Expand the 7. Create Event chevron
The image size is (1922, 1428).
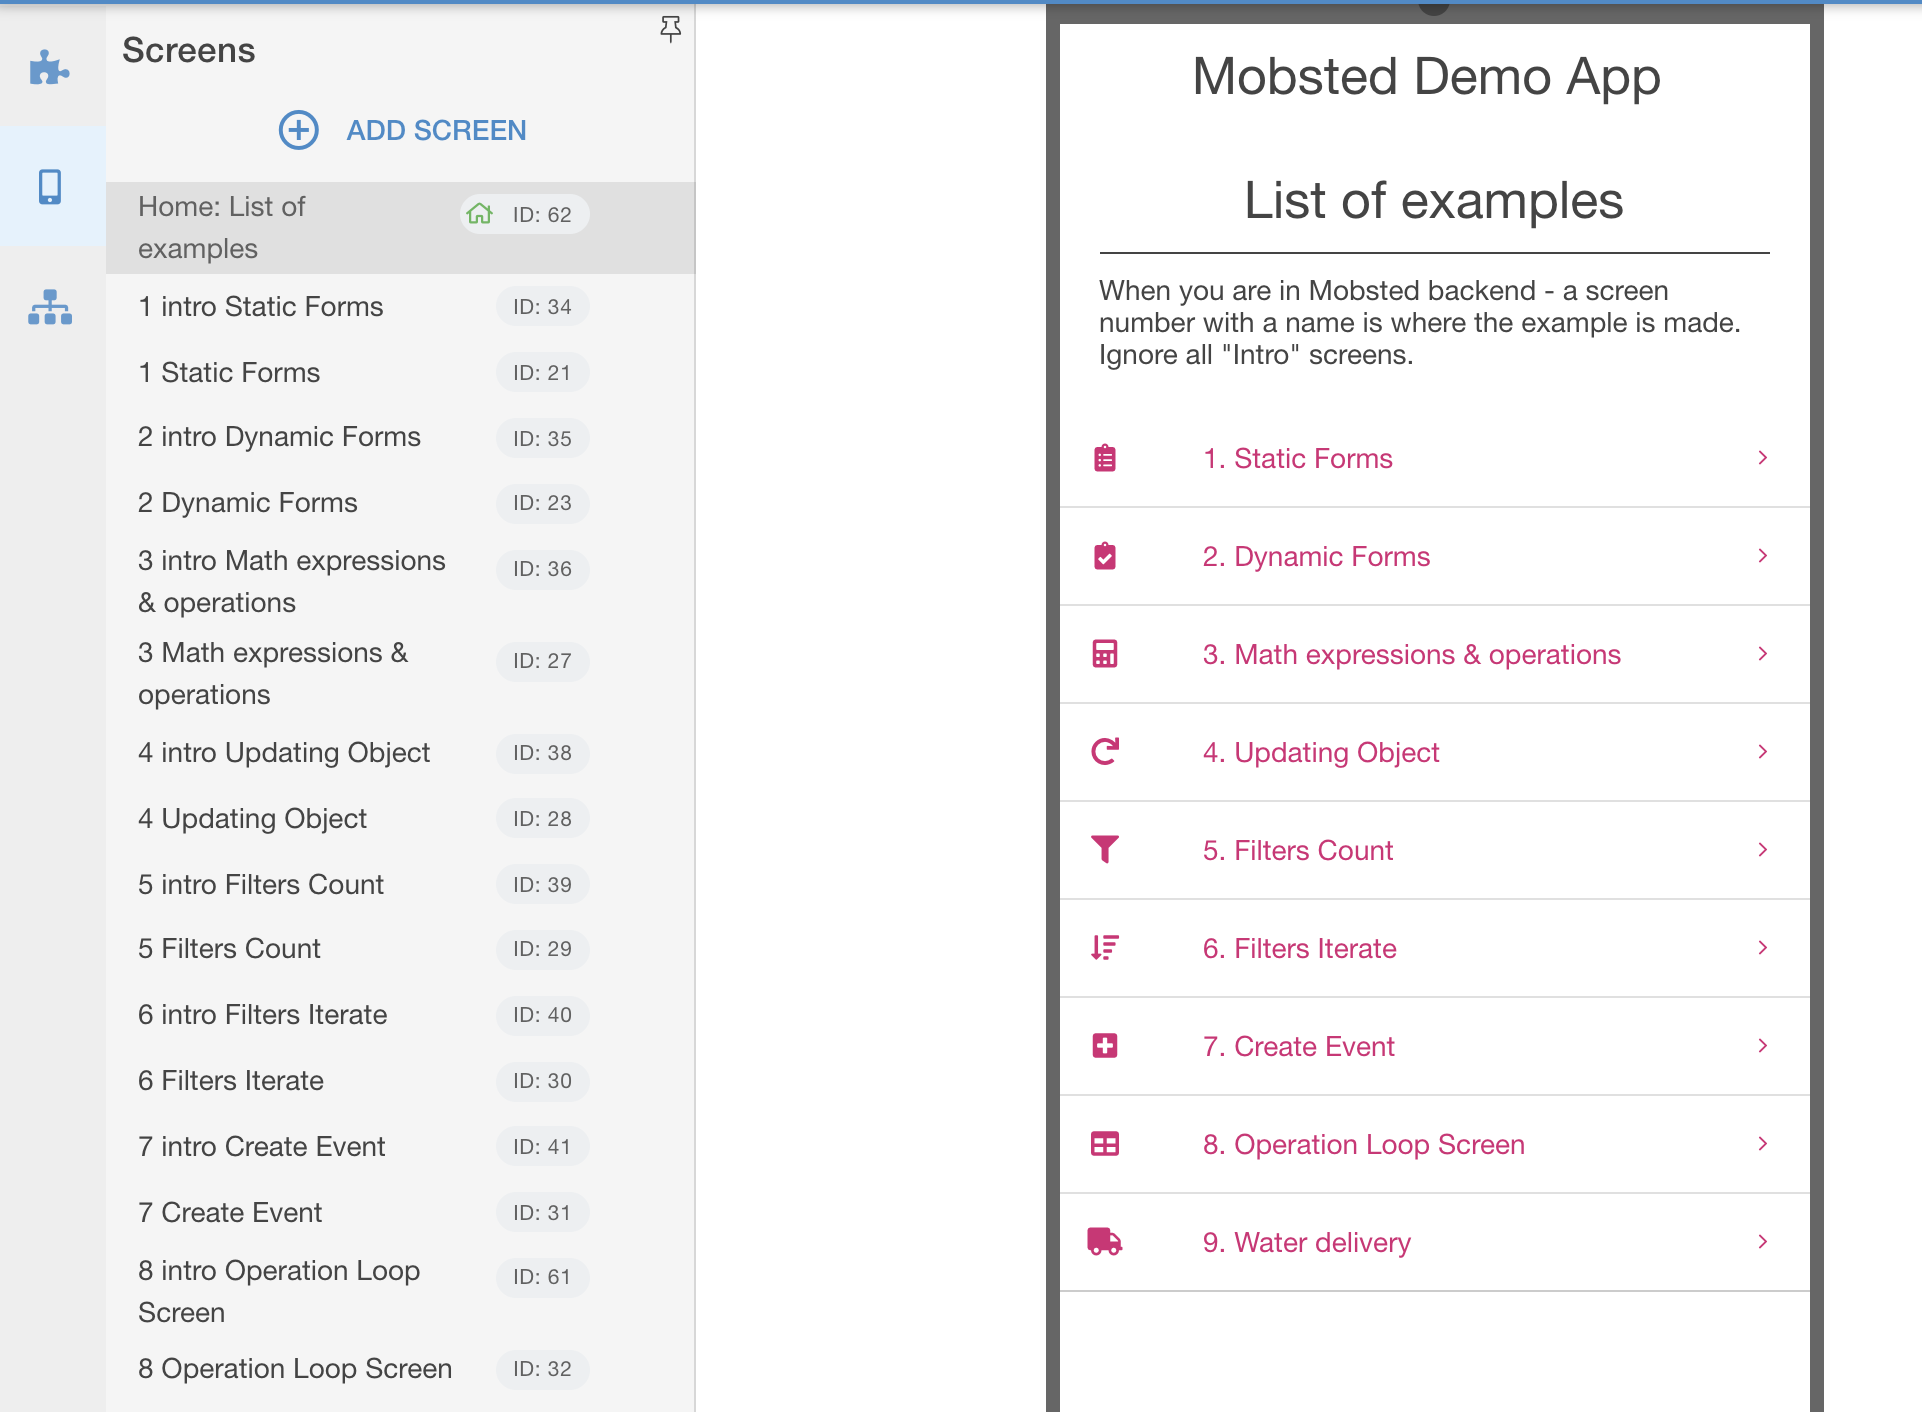click(x=1763, y=1046)
